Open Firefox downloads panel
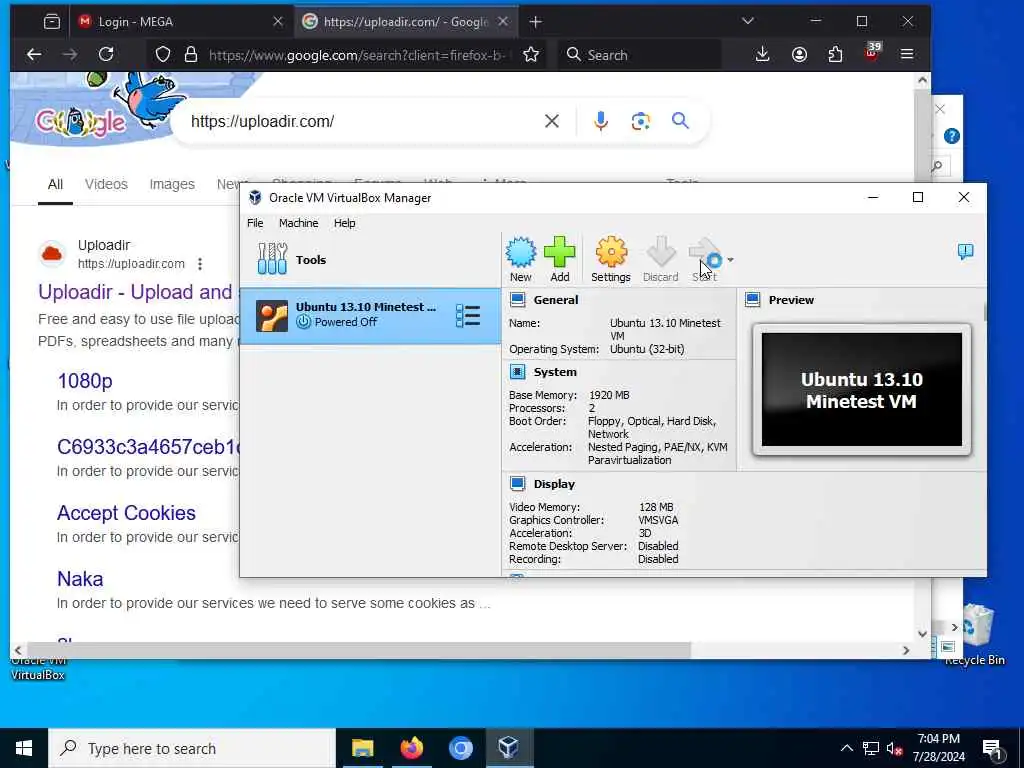Screen dimensions: 1024x768 pyautogui.click(x=762, y=55)
